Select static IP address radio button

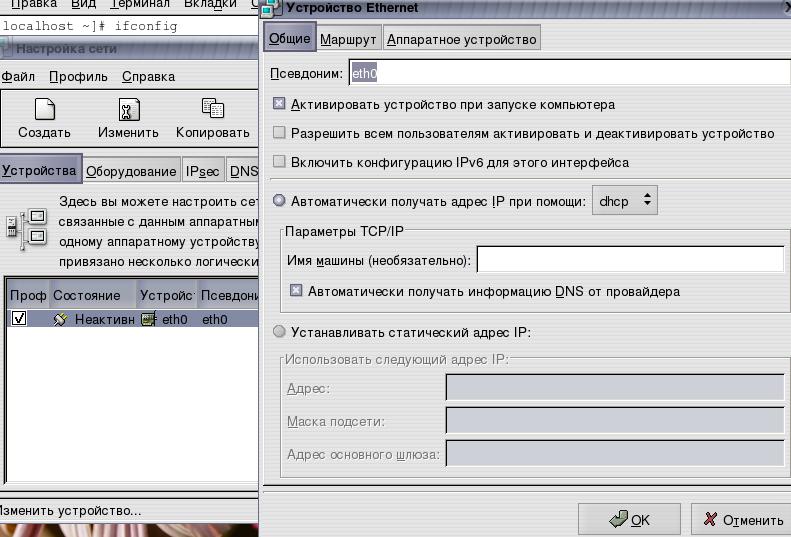279,332
